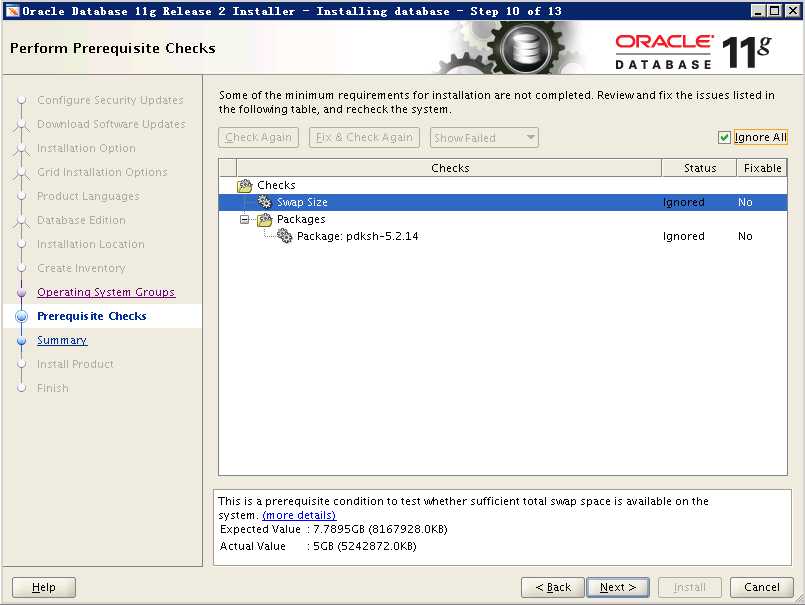This screenshot has width=805, height=605.
Task: Click the Fixable column header
Action: 762,168
